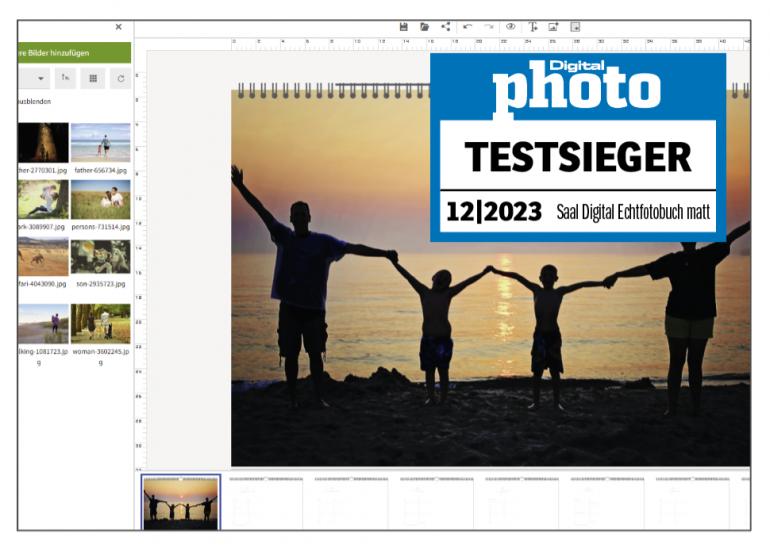Select thumbnail son-2935723.jpg

(x=101, y=256)
